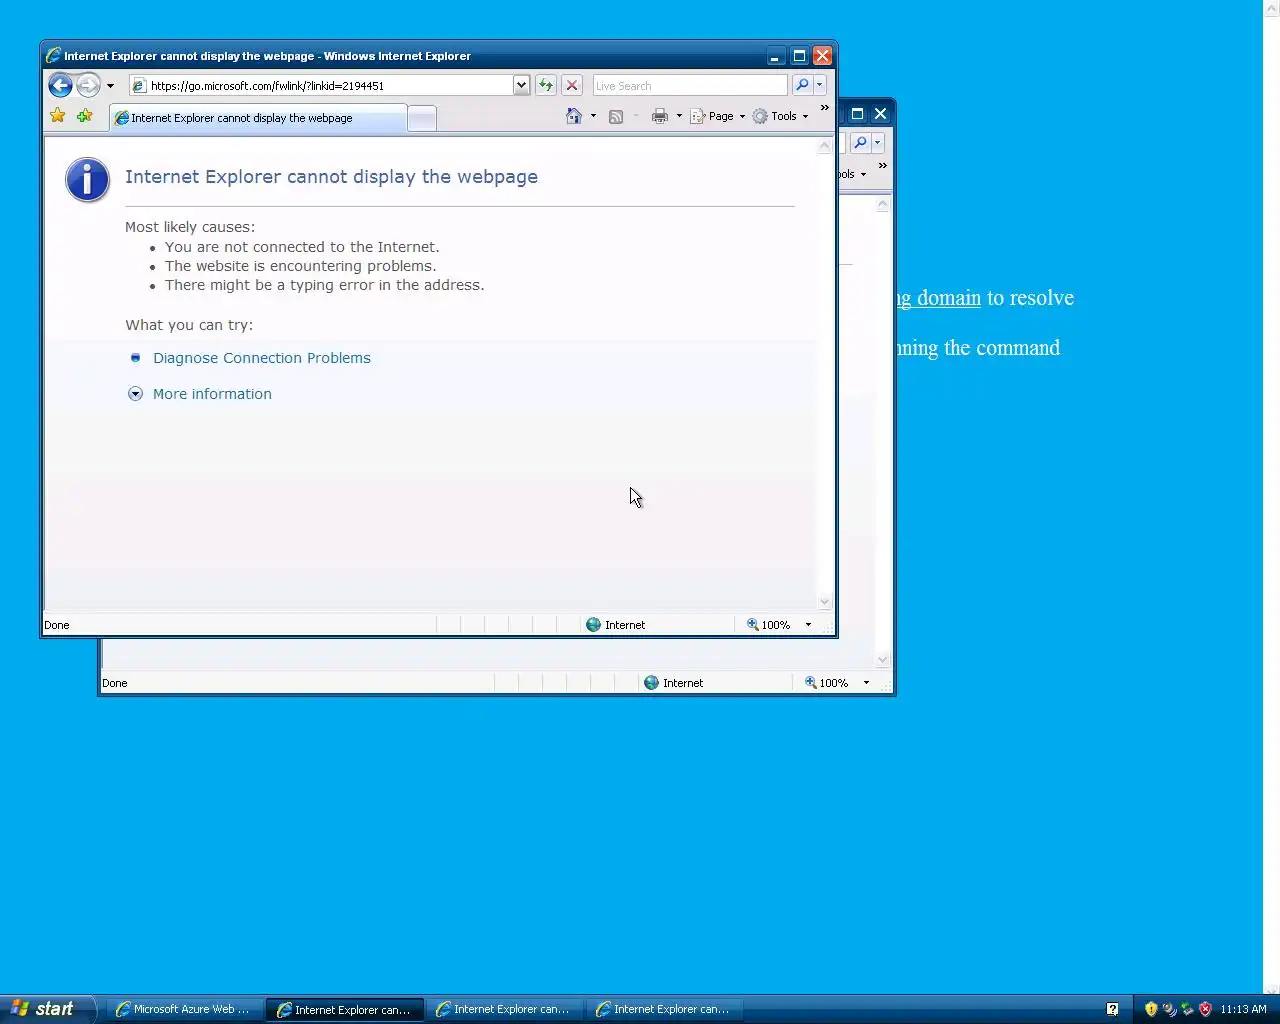Expand the address bar URL history dropdown
Screen dimensions: 1280x1024
521,86
